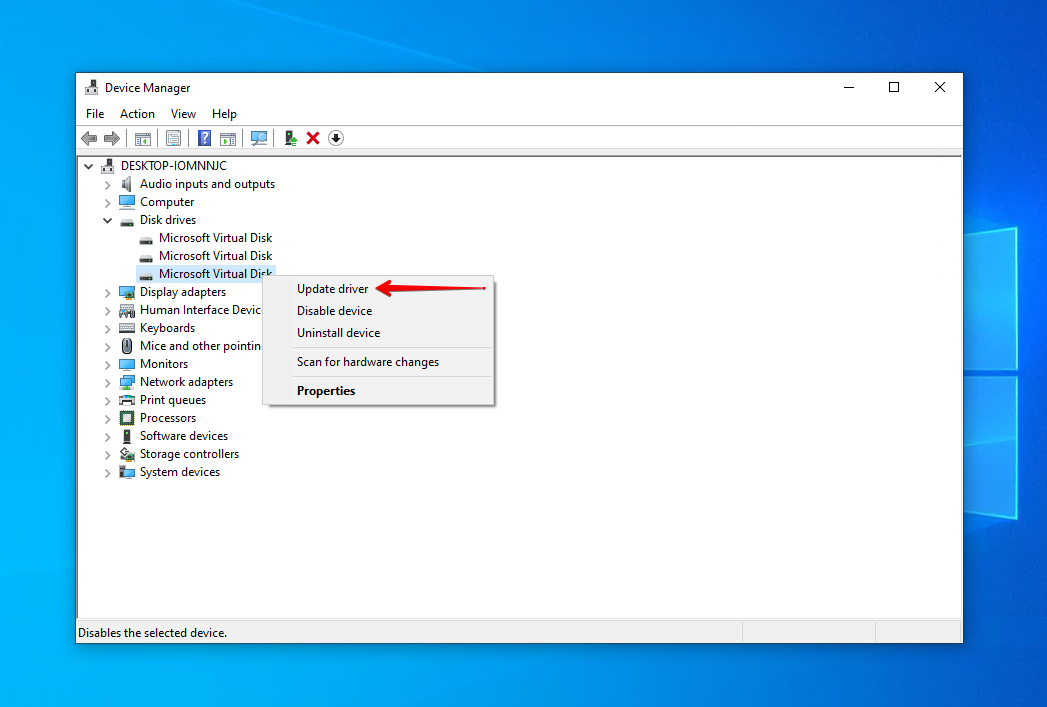1047x707 pixels.
Task: Click the Keyboards category icon
Action: (127, 328)
